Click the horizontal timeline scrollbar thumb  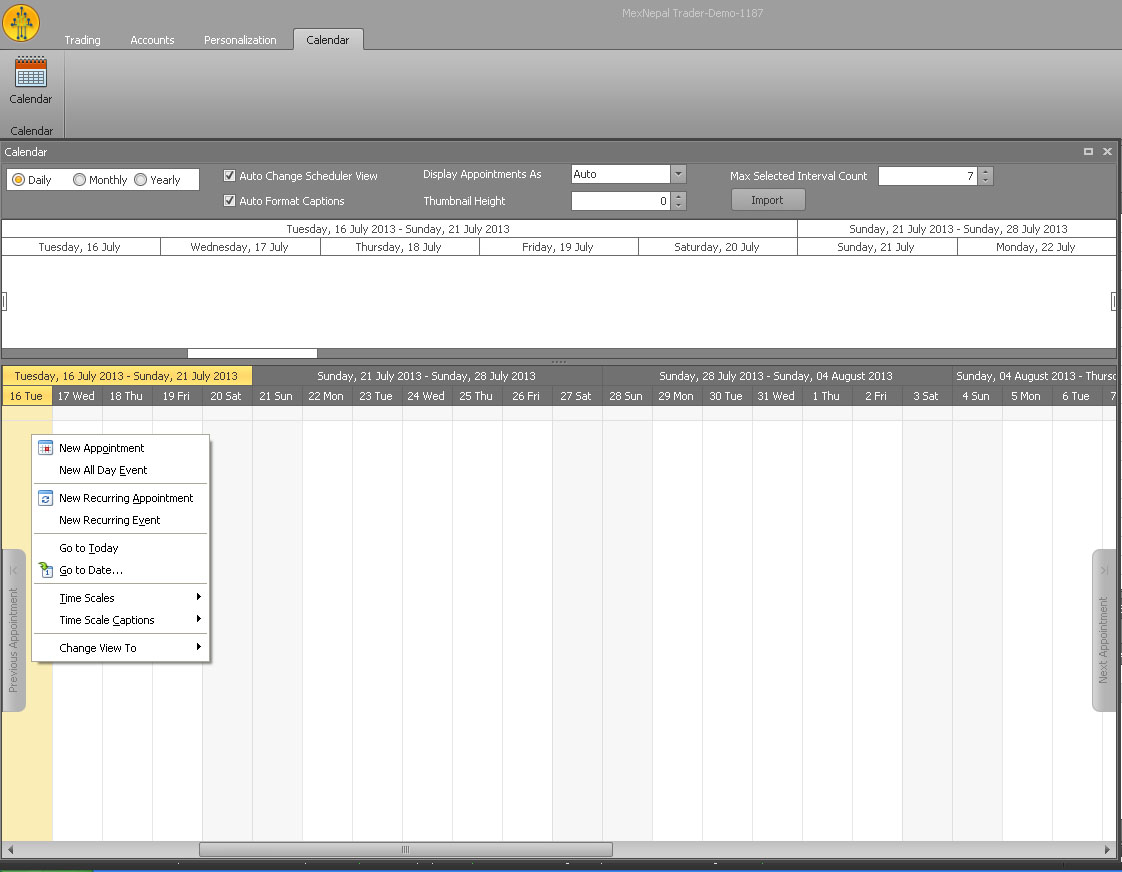pyautogui.click(x=405, y=849)
